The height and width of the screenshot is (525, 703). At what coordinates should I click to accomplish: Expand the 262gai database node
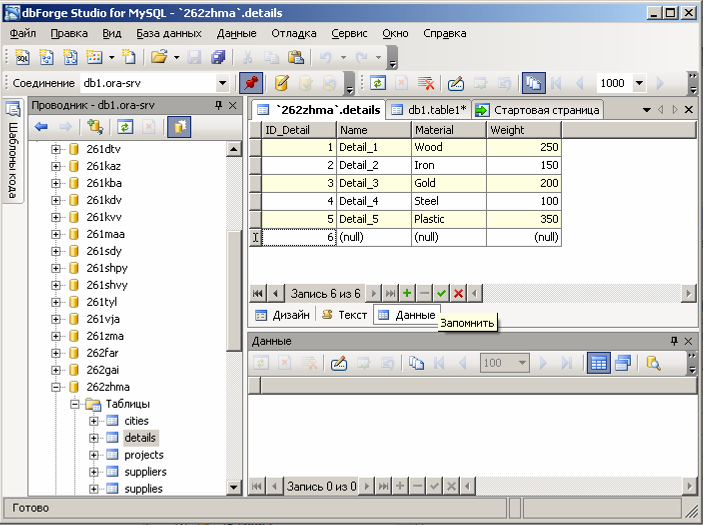(57, 369)
